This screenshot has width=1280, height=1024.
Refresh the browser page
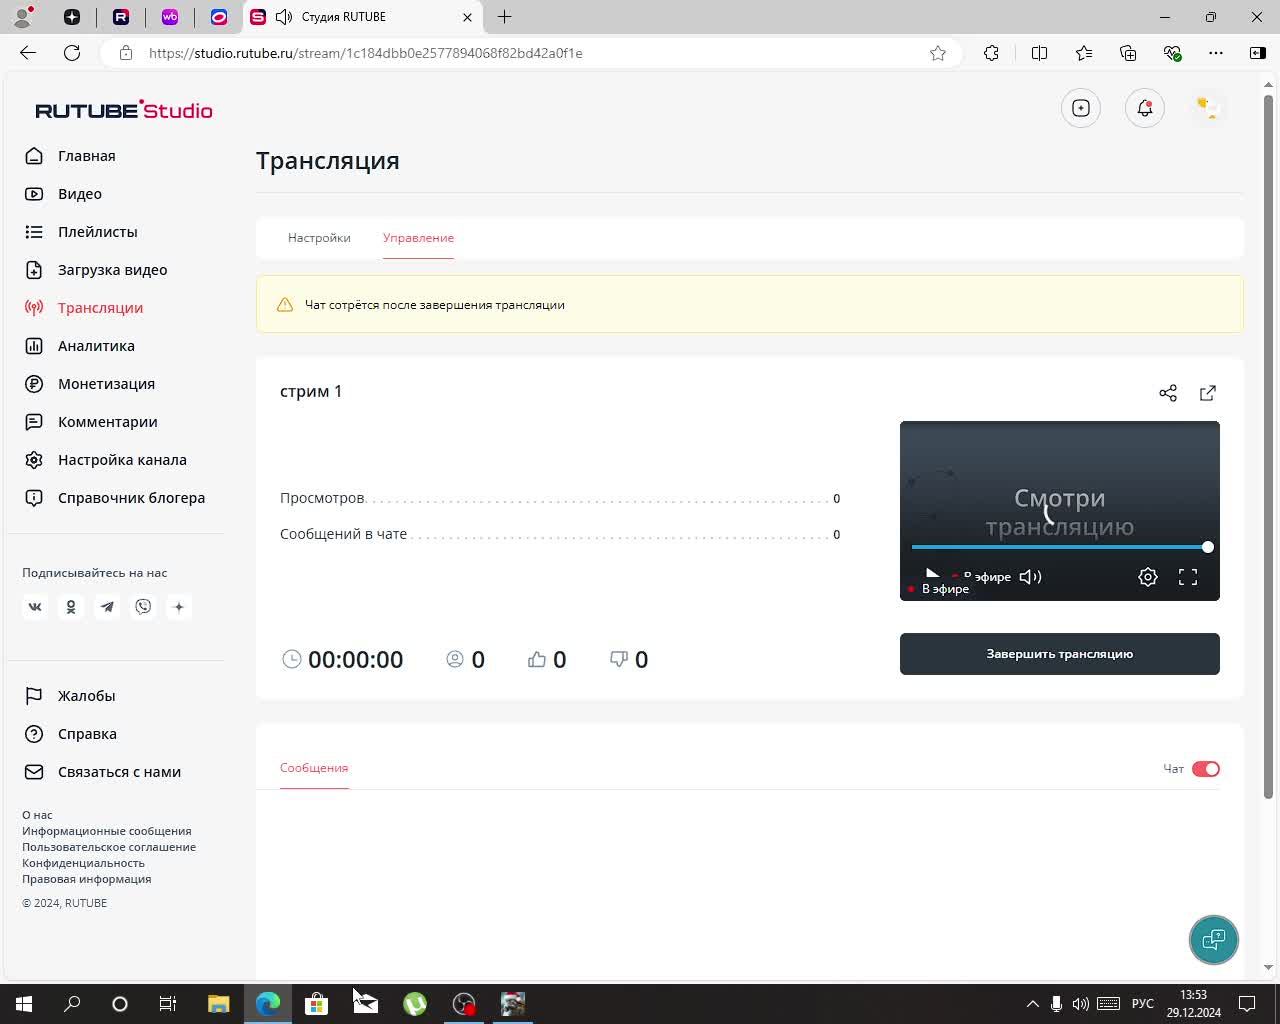pos(72,53)
